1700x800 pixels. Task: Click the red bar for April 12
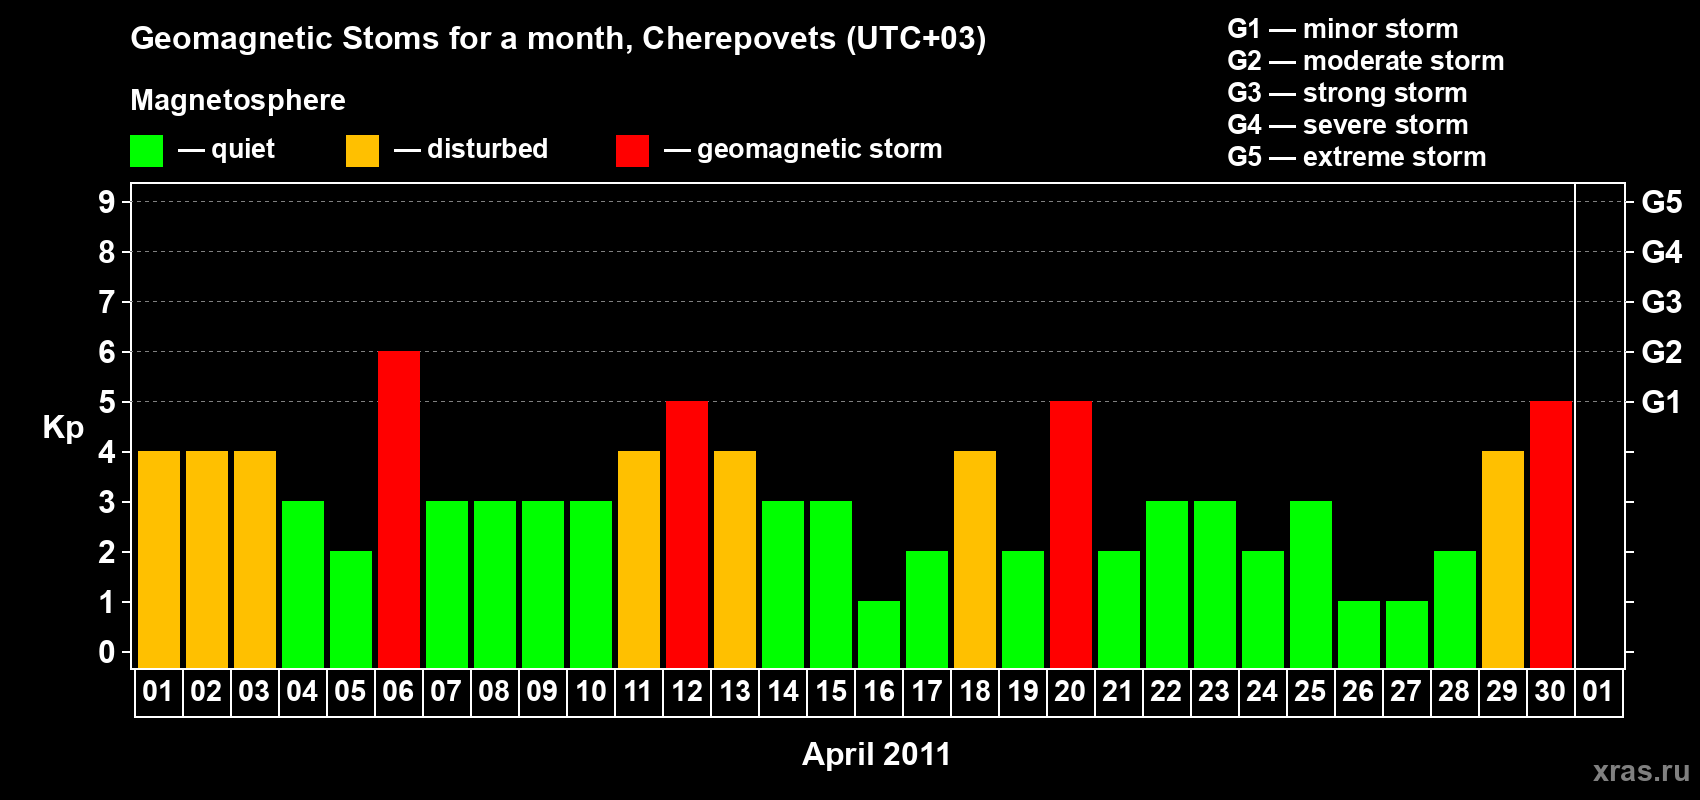(687, 535)
